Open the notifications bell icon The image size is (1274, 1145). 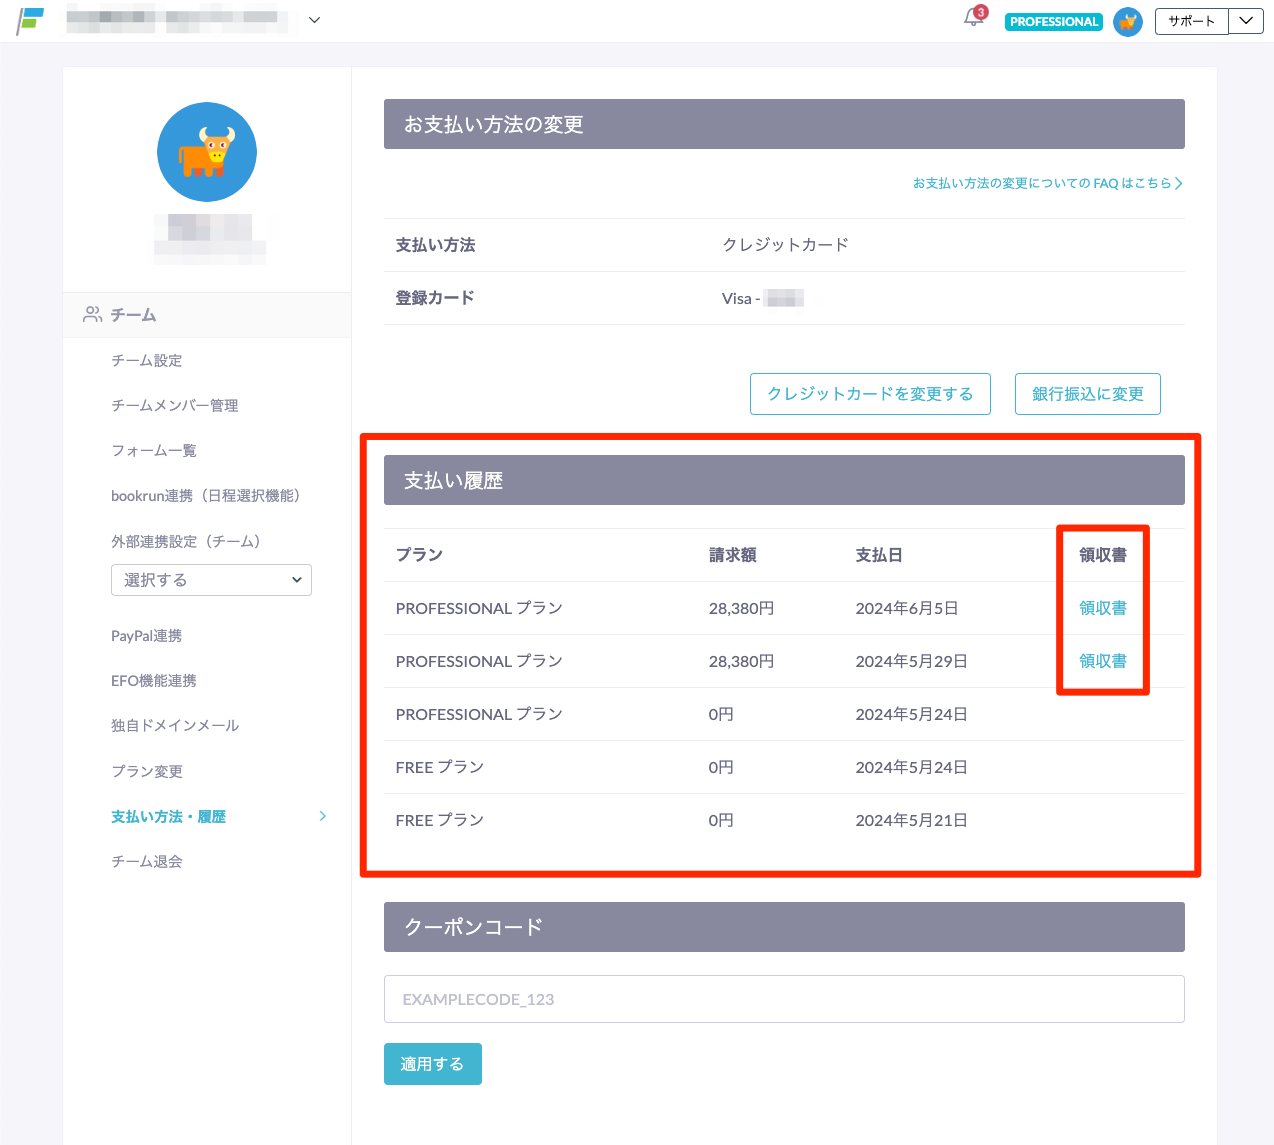tap(974, 18)
